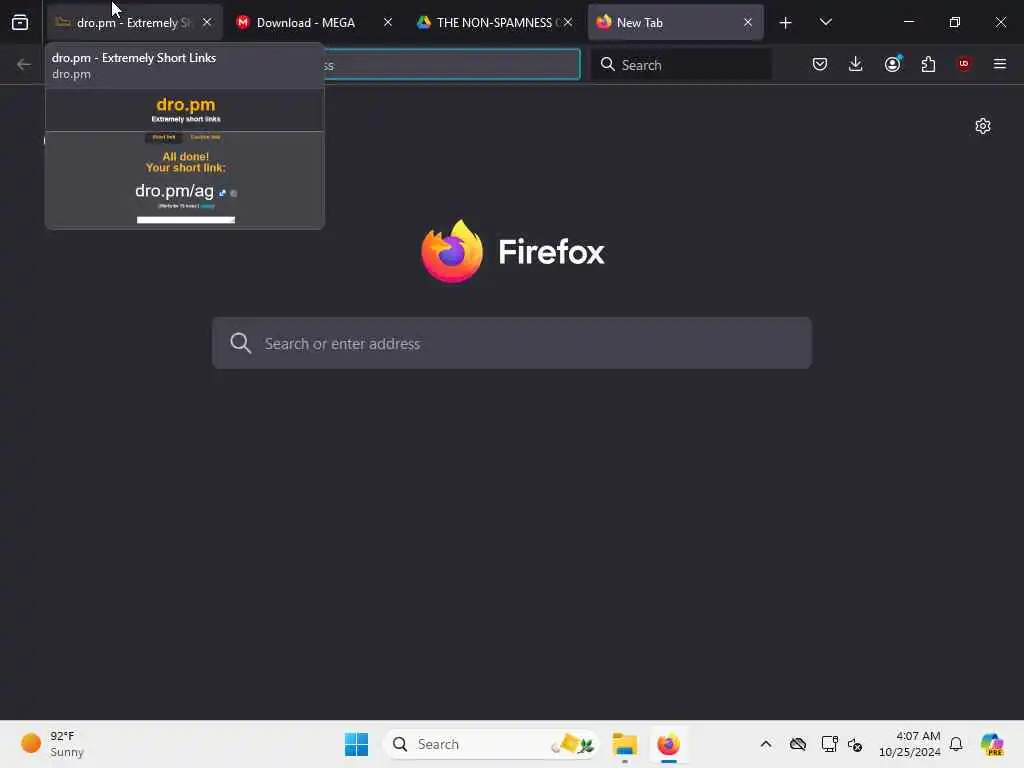Screen dimensions: 1024x768
Task: Expand the list all tabs chevron
Action: tap(826, 22)
